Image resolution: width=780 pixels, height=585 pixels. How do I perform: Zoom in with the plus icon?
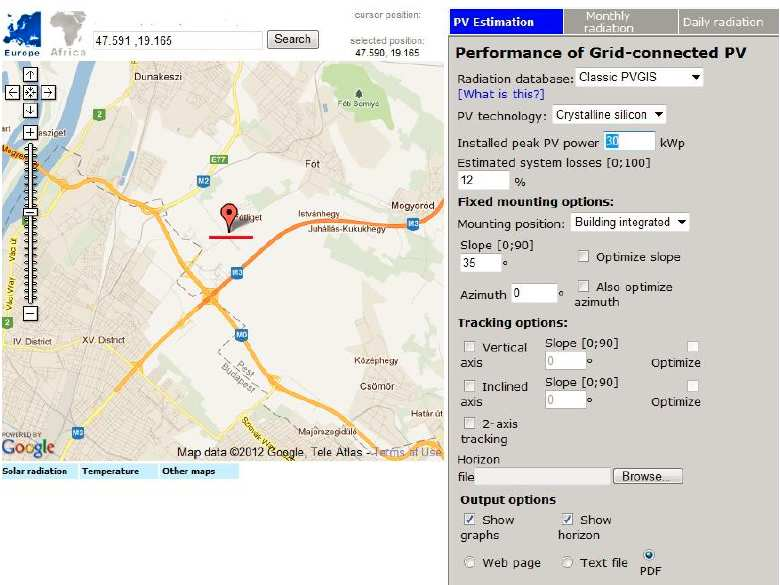click(x=30, y=132)
